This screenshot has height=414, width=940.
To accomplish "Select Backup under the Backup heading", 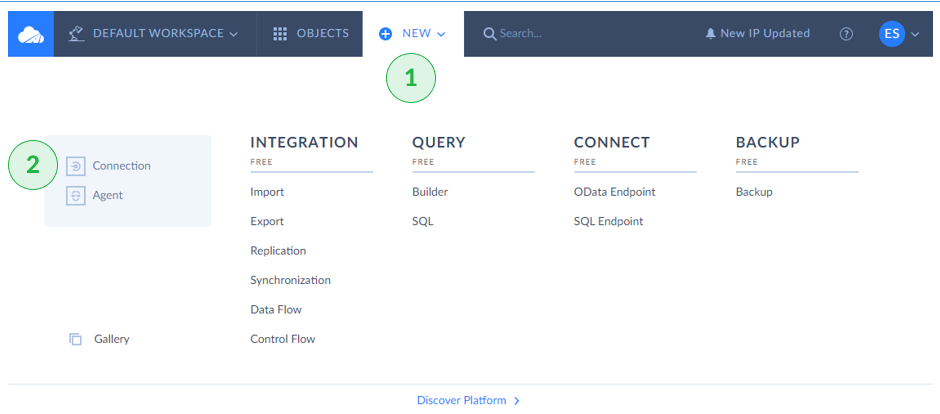I will pos(754,192).
